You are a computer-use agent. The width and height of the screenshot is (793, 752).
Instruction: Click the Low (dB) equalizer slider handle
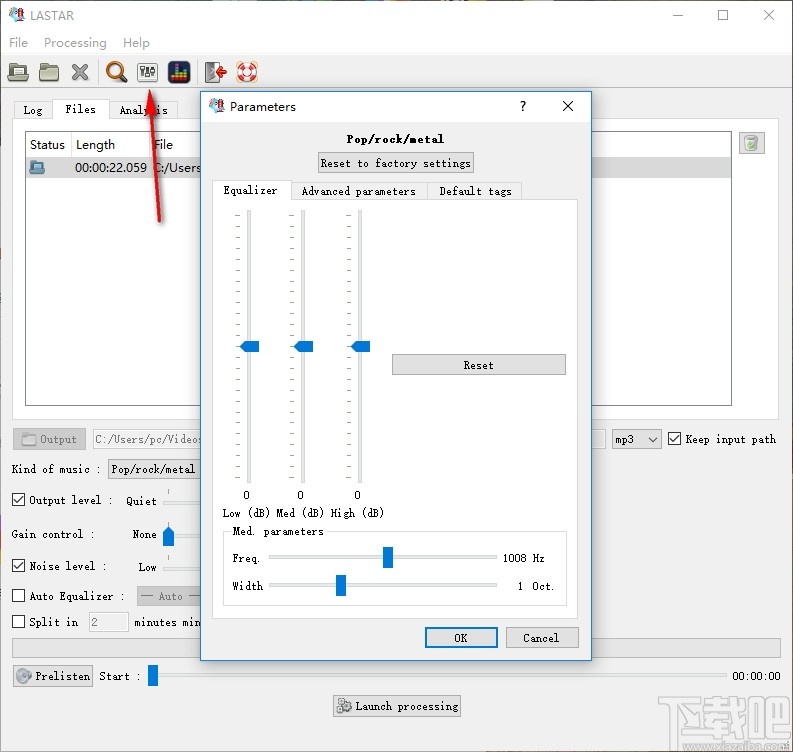point(249,346)
